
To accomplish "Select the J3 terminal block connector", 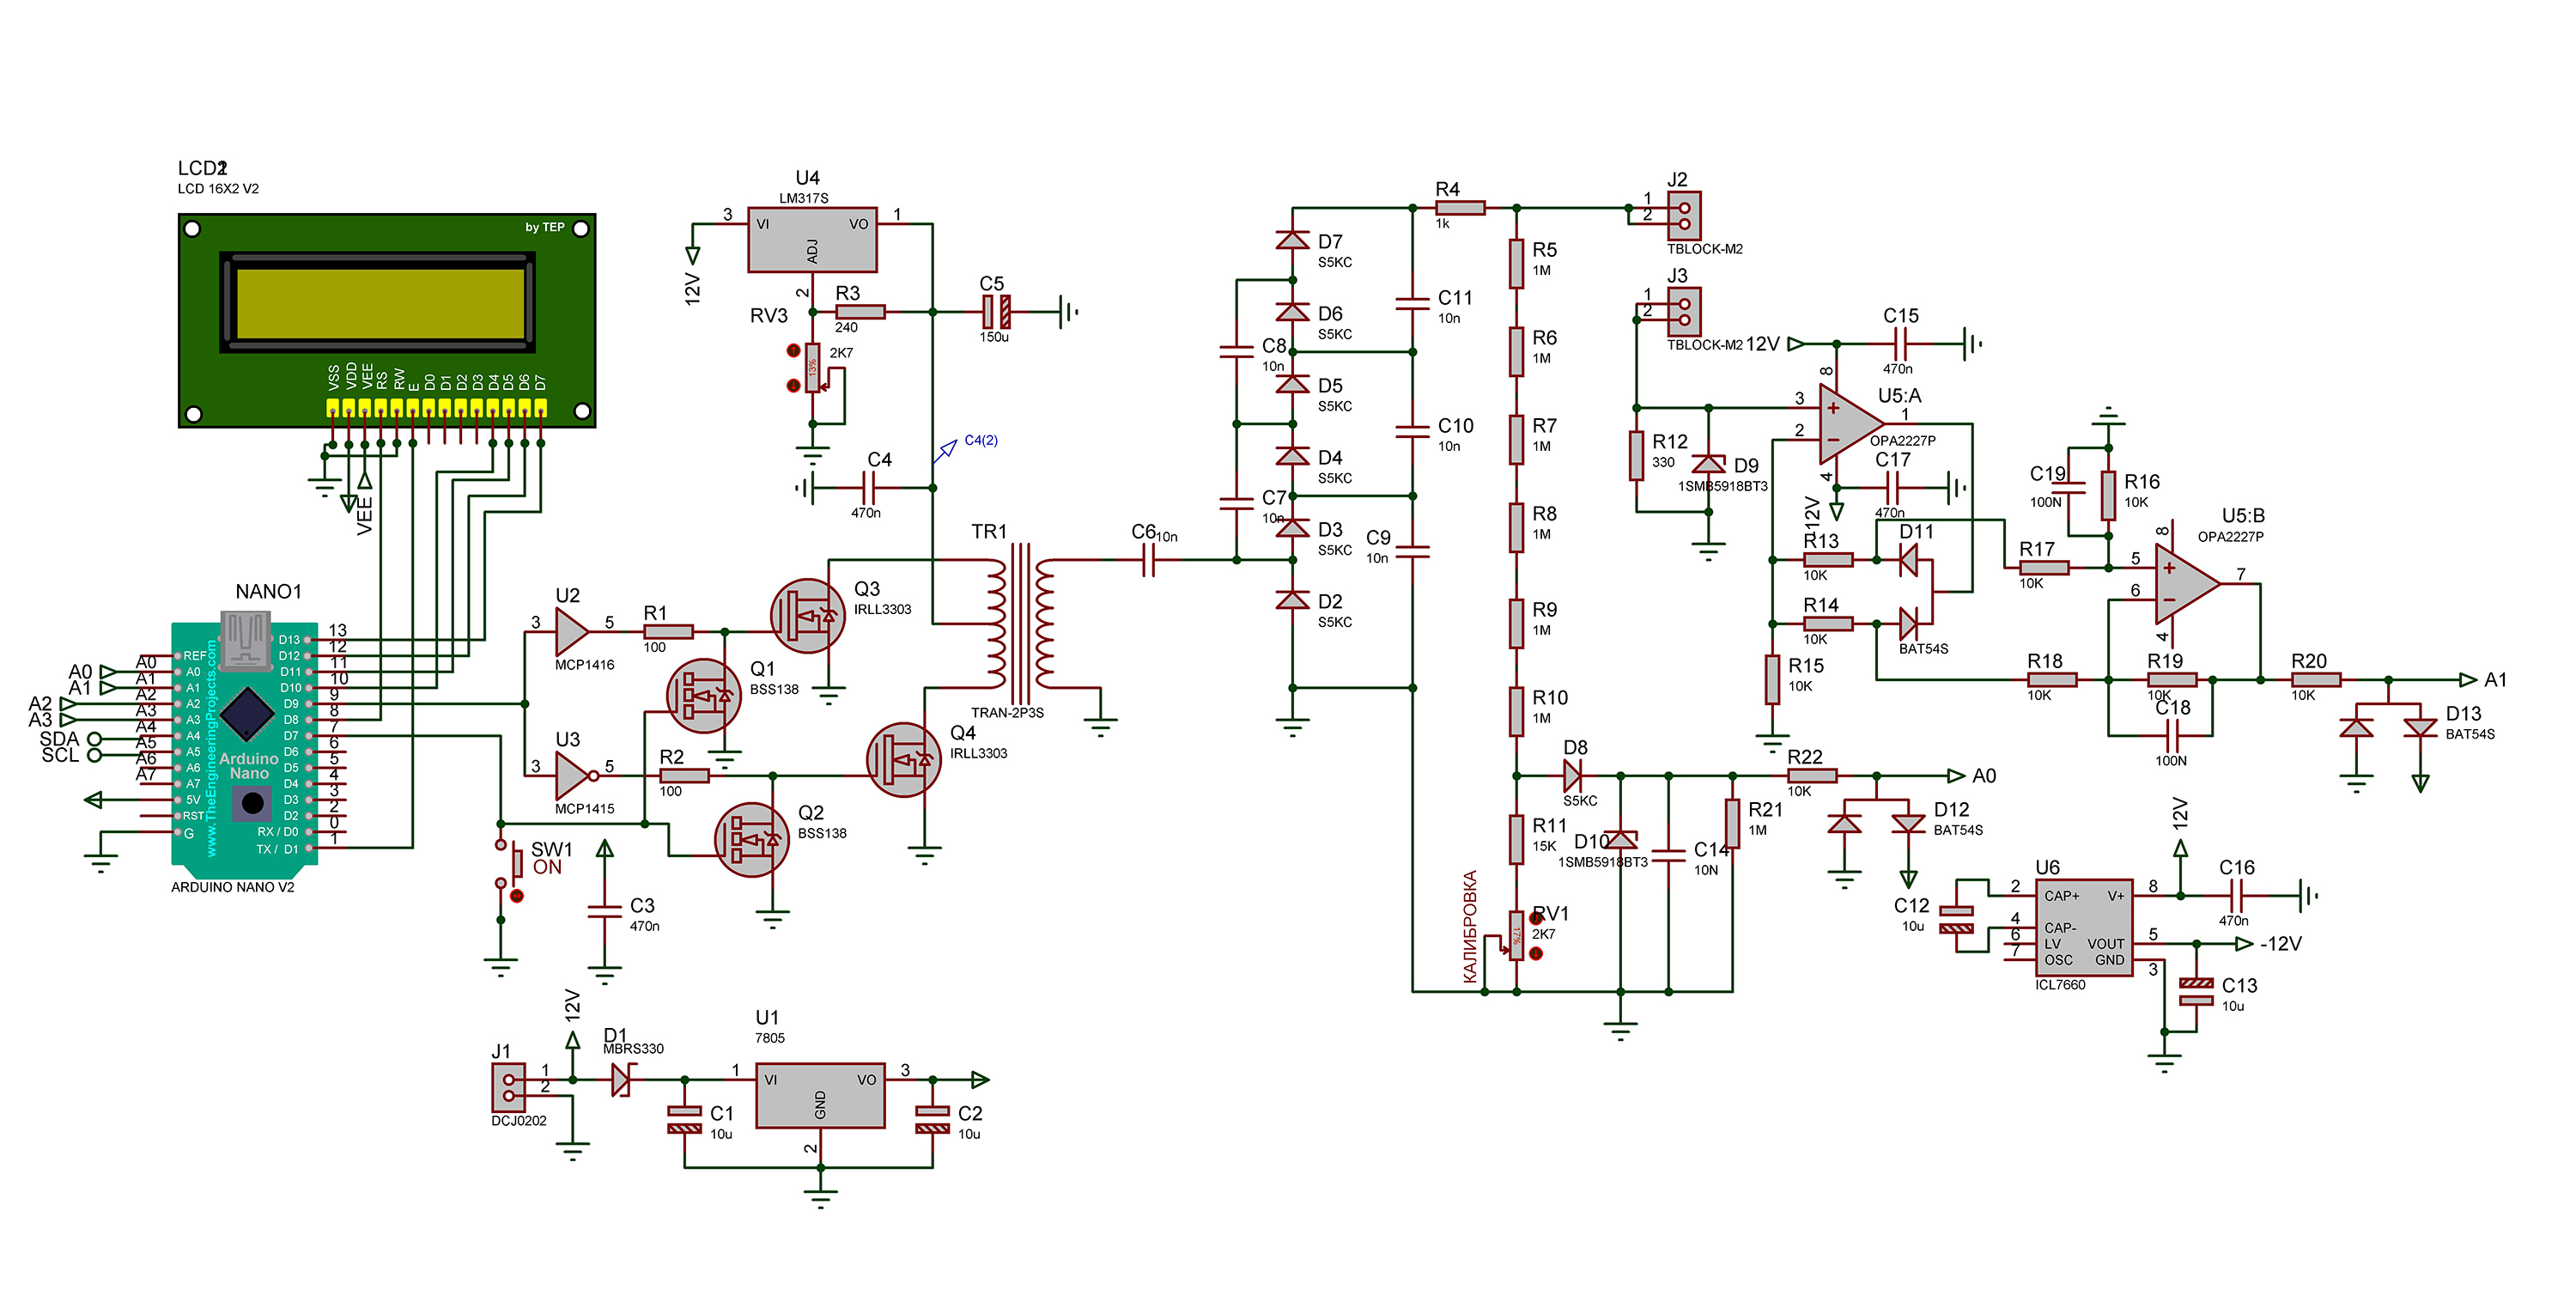I will point(1684,312).
